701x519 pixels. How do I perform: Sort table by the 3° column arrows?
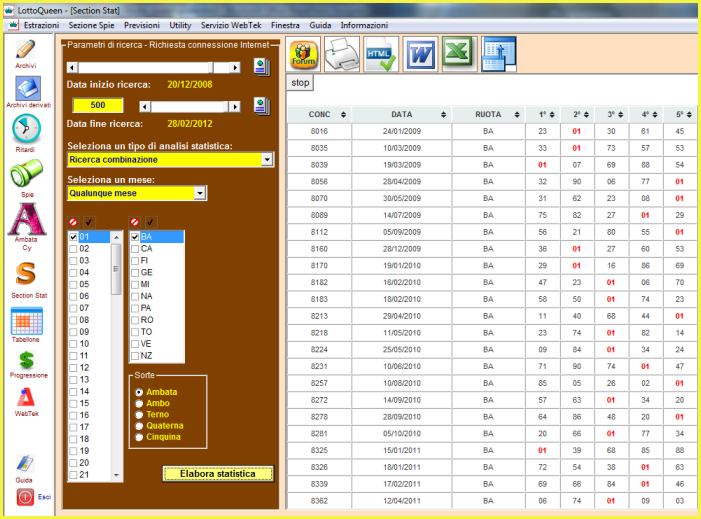point(621,115)
